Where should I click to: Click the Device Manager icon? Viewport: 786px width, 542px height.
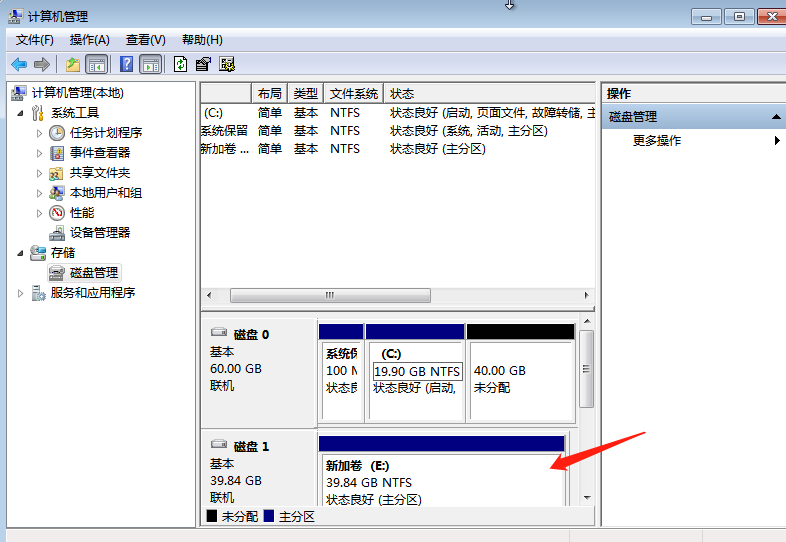click(x=57, y=233)
